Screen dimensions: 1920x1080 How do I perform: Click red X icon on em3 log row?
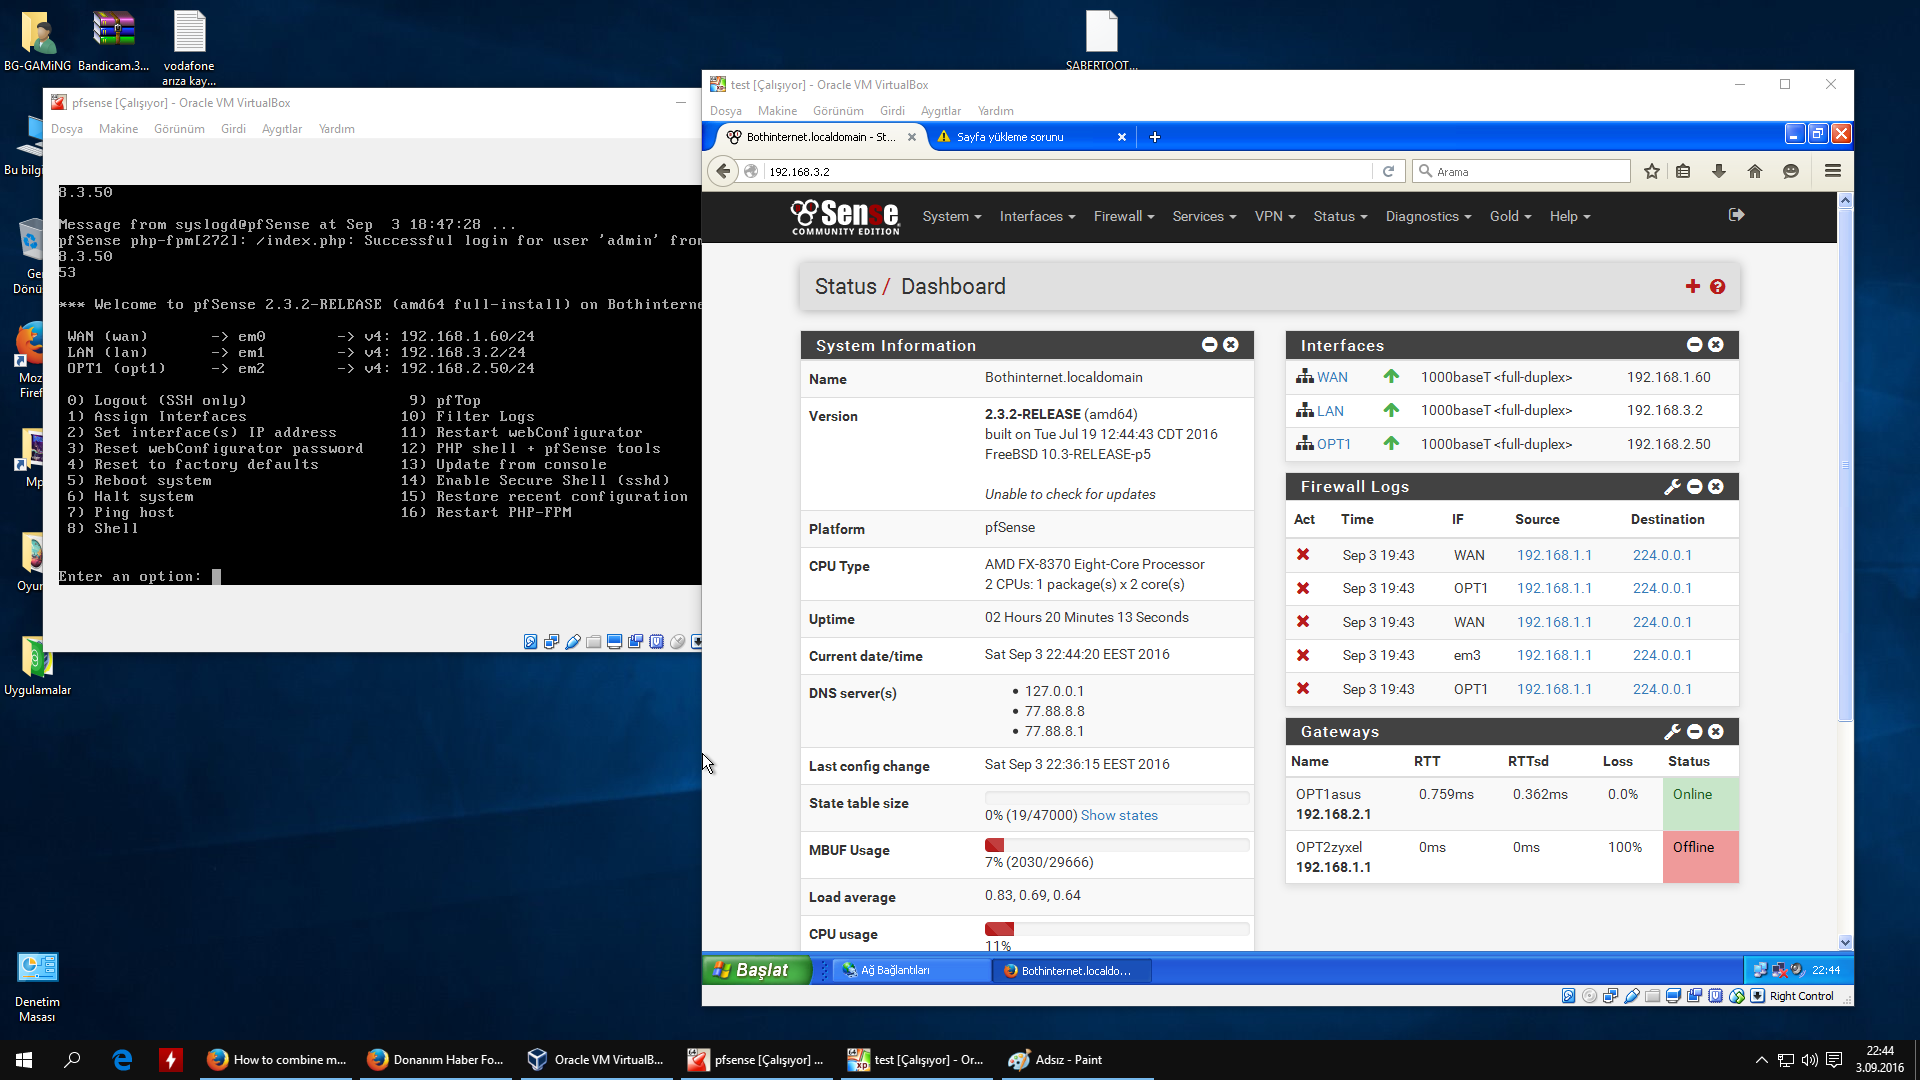(1303, 655)
